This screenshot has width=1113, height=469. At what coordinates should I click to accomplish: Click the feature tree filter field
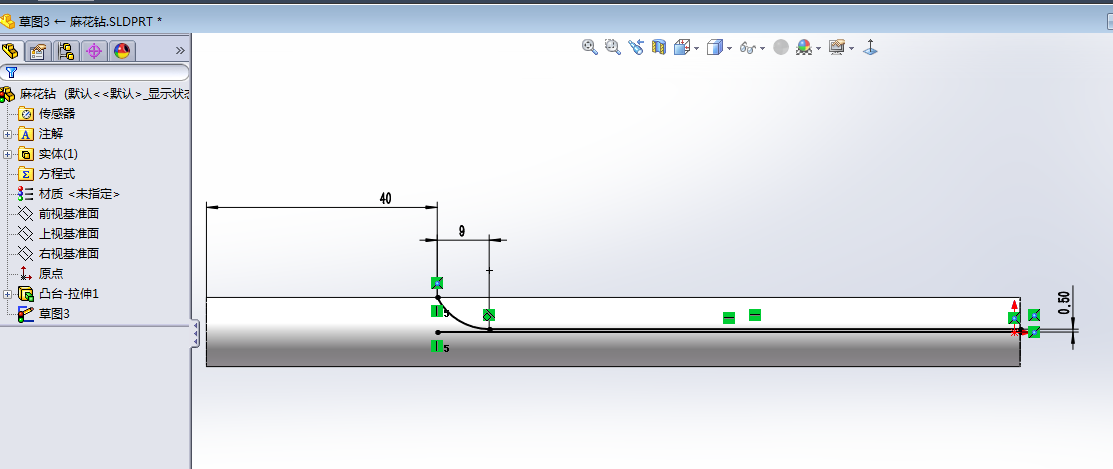pyautogui.click(x=100, y=72)
